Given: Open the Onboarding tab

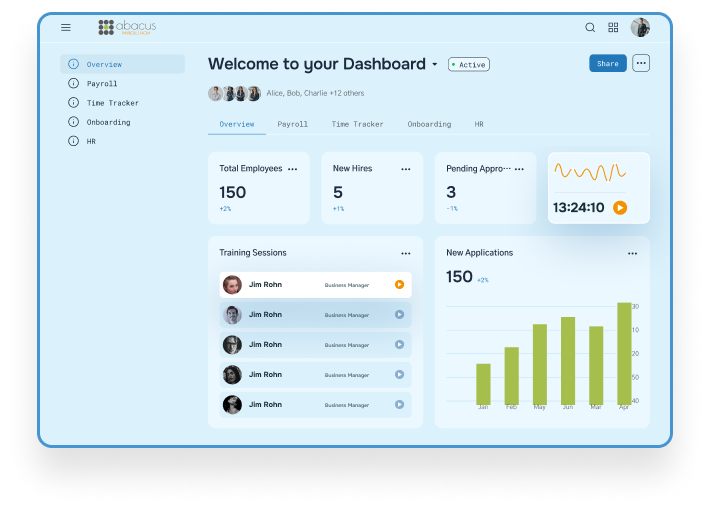Looking at the screenshot, I should click(429, 124).
